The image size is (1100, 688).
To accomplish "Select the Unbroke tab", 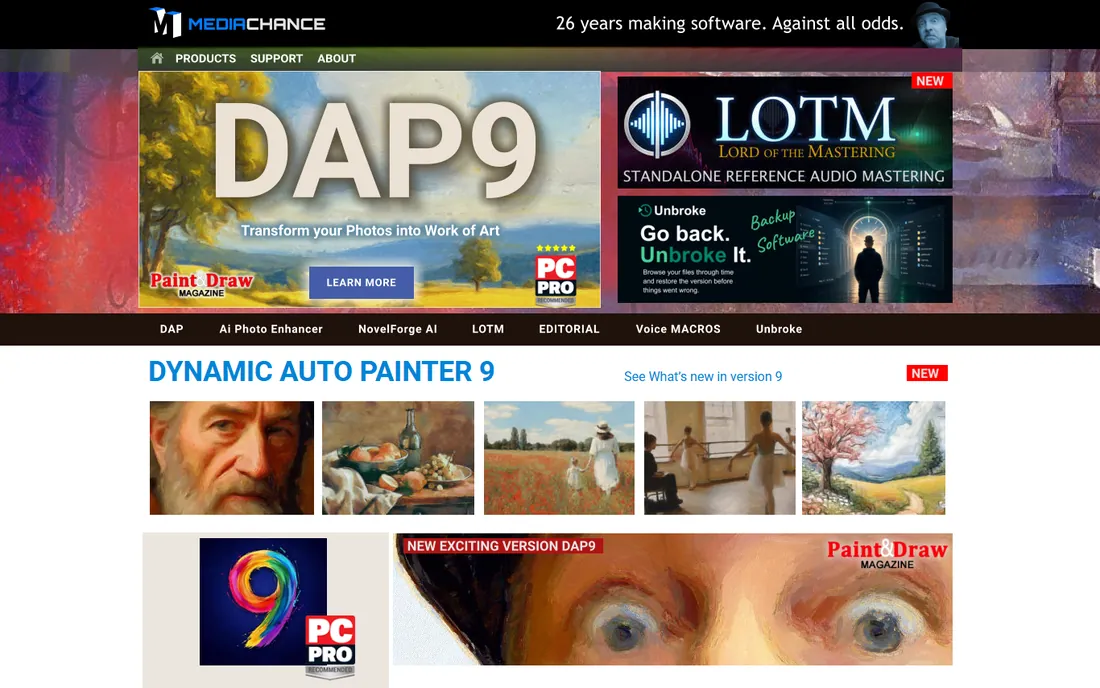I will click(x=779, y=329).
